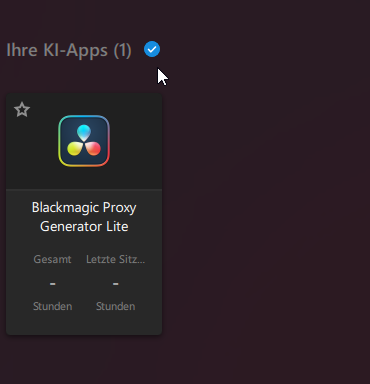
Task: Click the Stunden label under Letzte Sitz...
Action: pos(116,306)
